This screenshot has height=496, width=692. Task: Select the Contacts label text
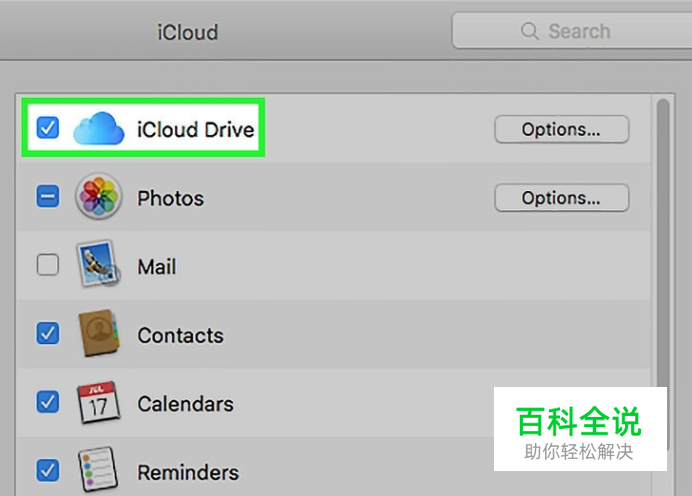coord(180,335)
